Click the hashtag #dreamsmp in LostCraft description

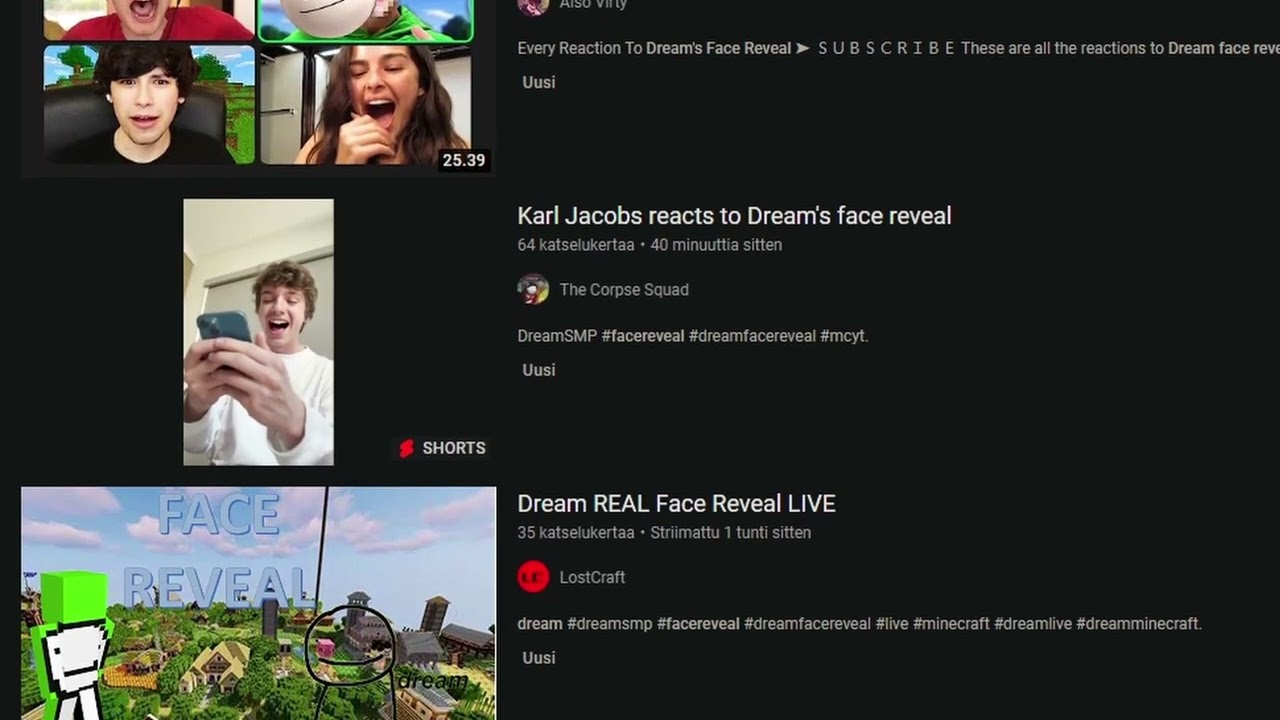(610, 624)
